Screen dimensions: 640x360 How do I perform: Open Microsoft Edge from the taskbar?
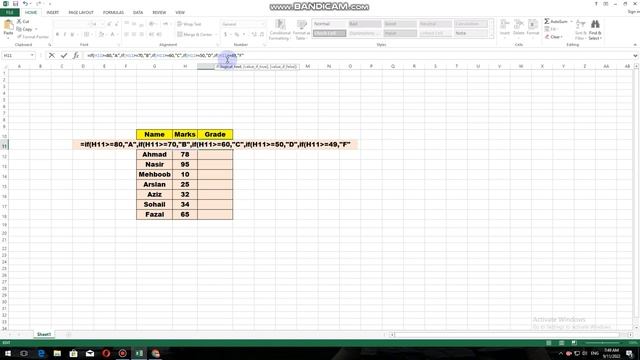pyautogui.click(x=41, y=353)
